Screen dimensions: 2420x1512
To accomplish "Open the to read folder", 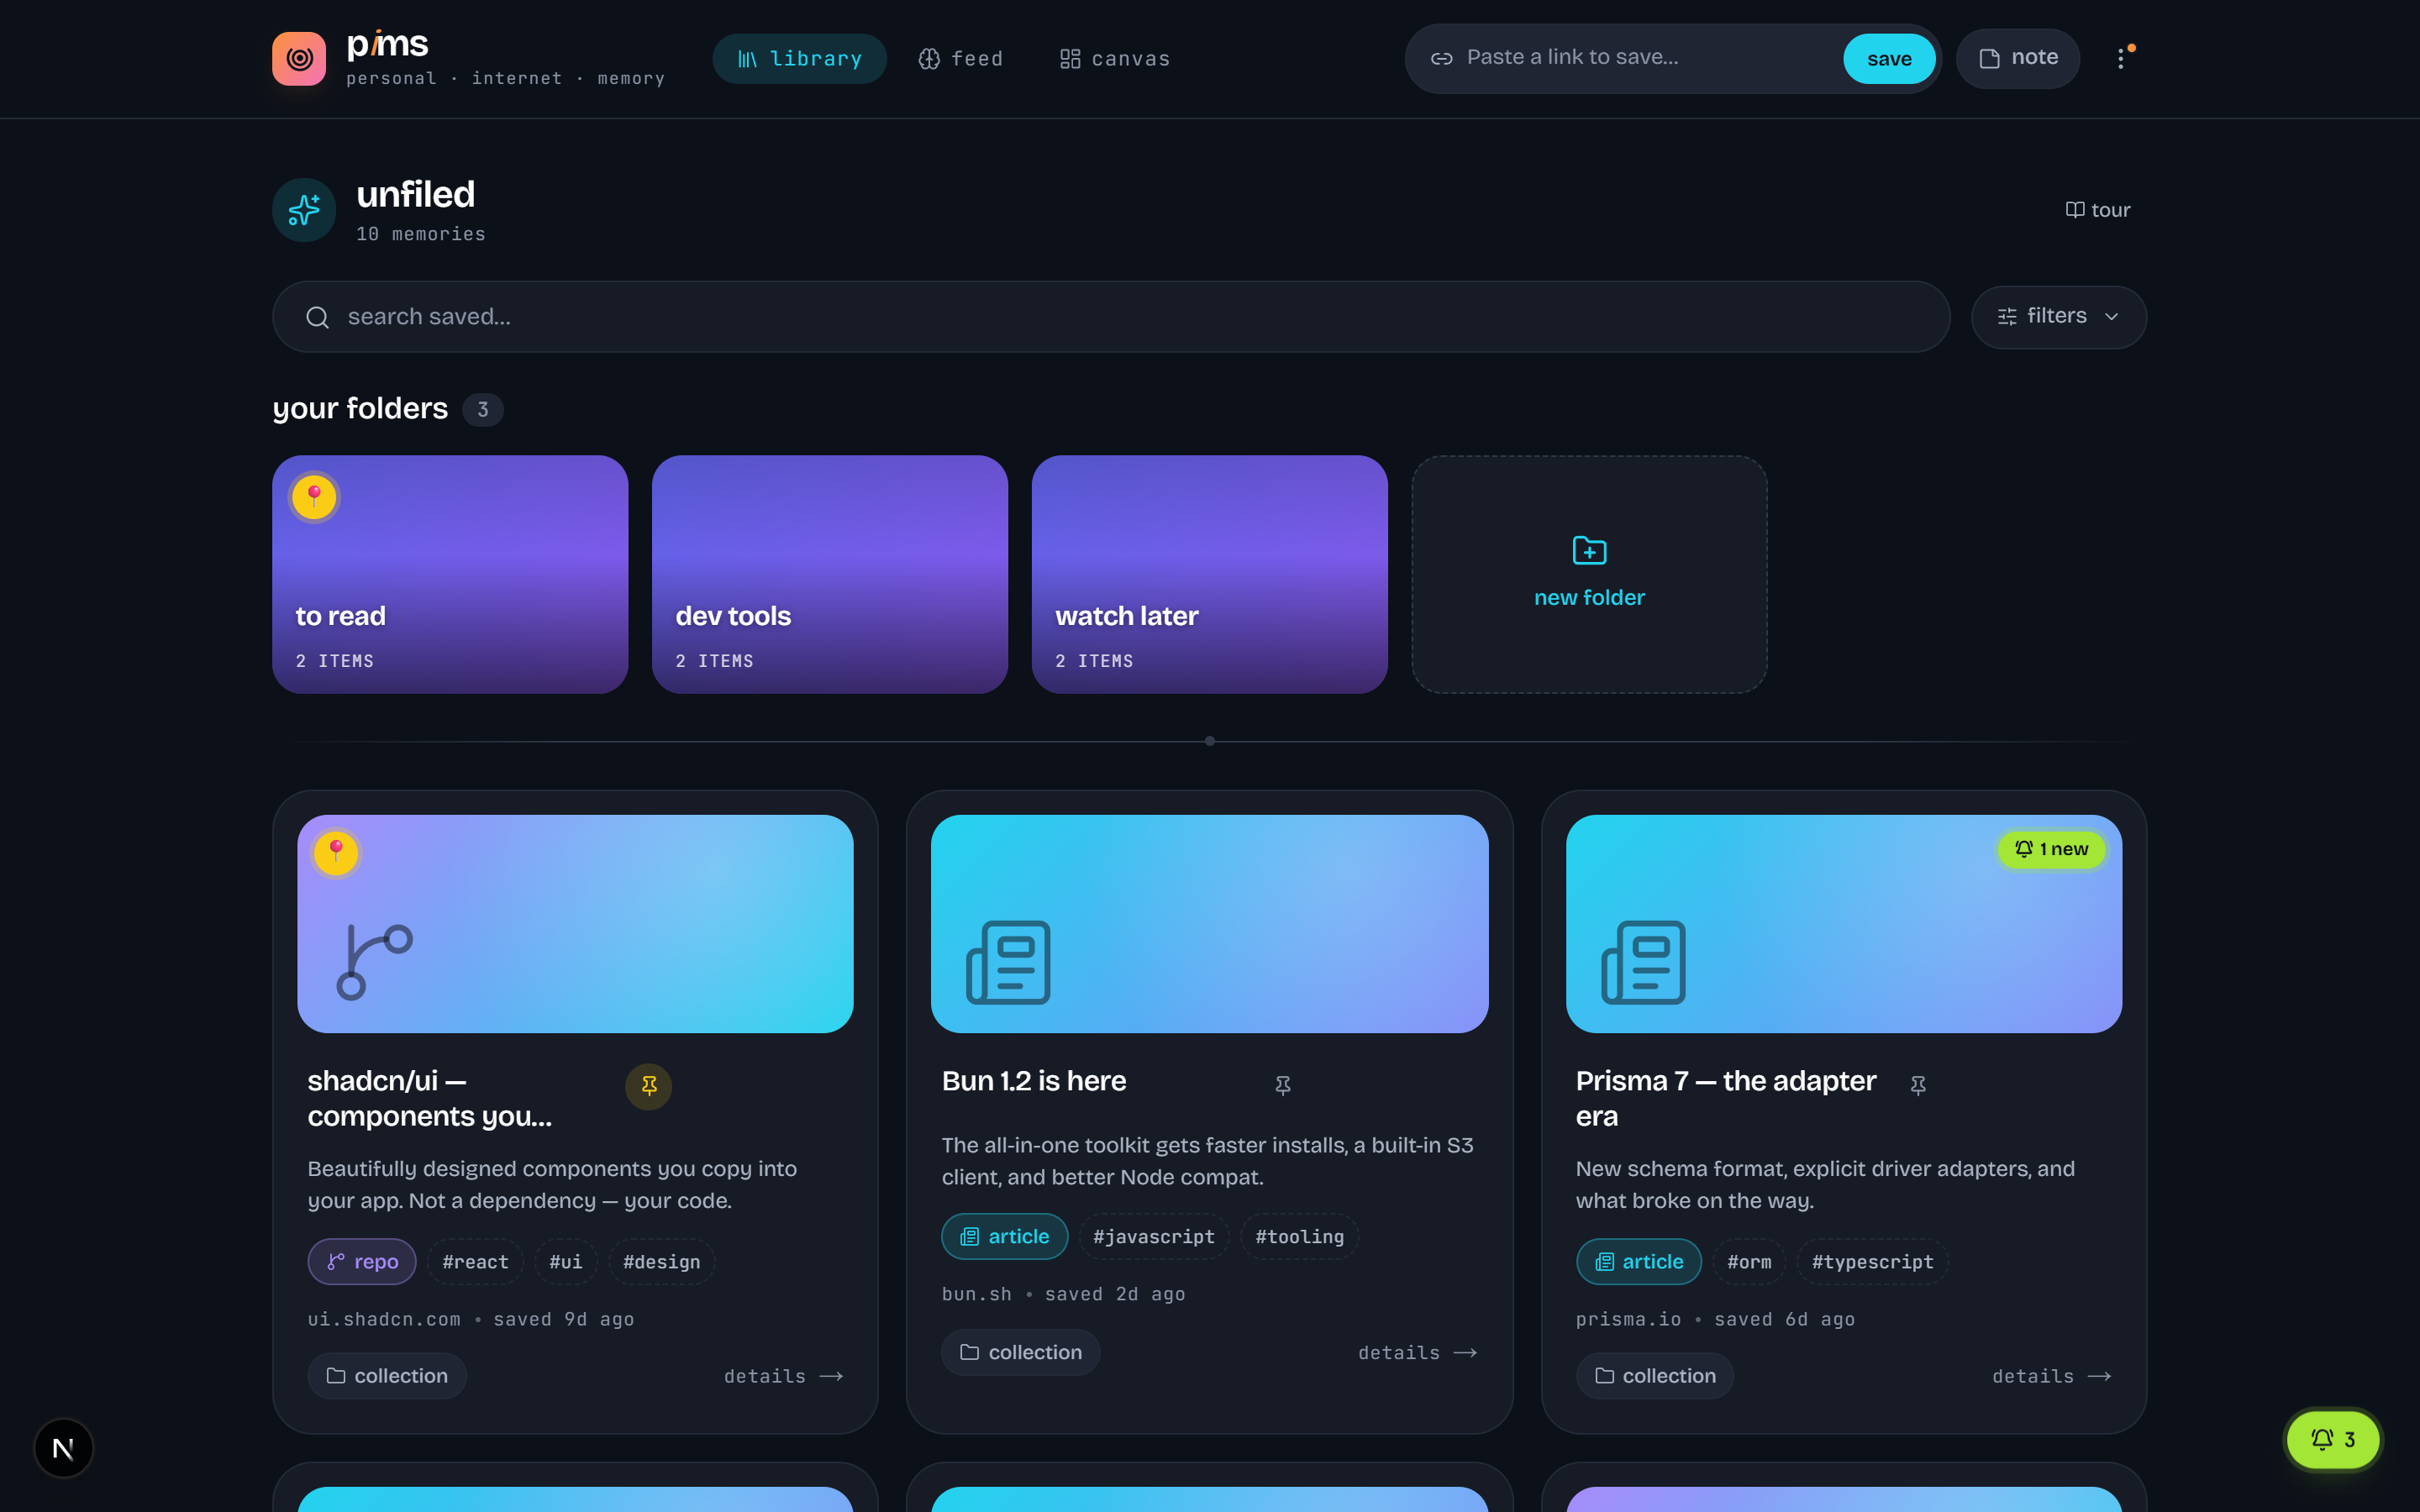I will pyautogui.click(x=450, y=575).
